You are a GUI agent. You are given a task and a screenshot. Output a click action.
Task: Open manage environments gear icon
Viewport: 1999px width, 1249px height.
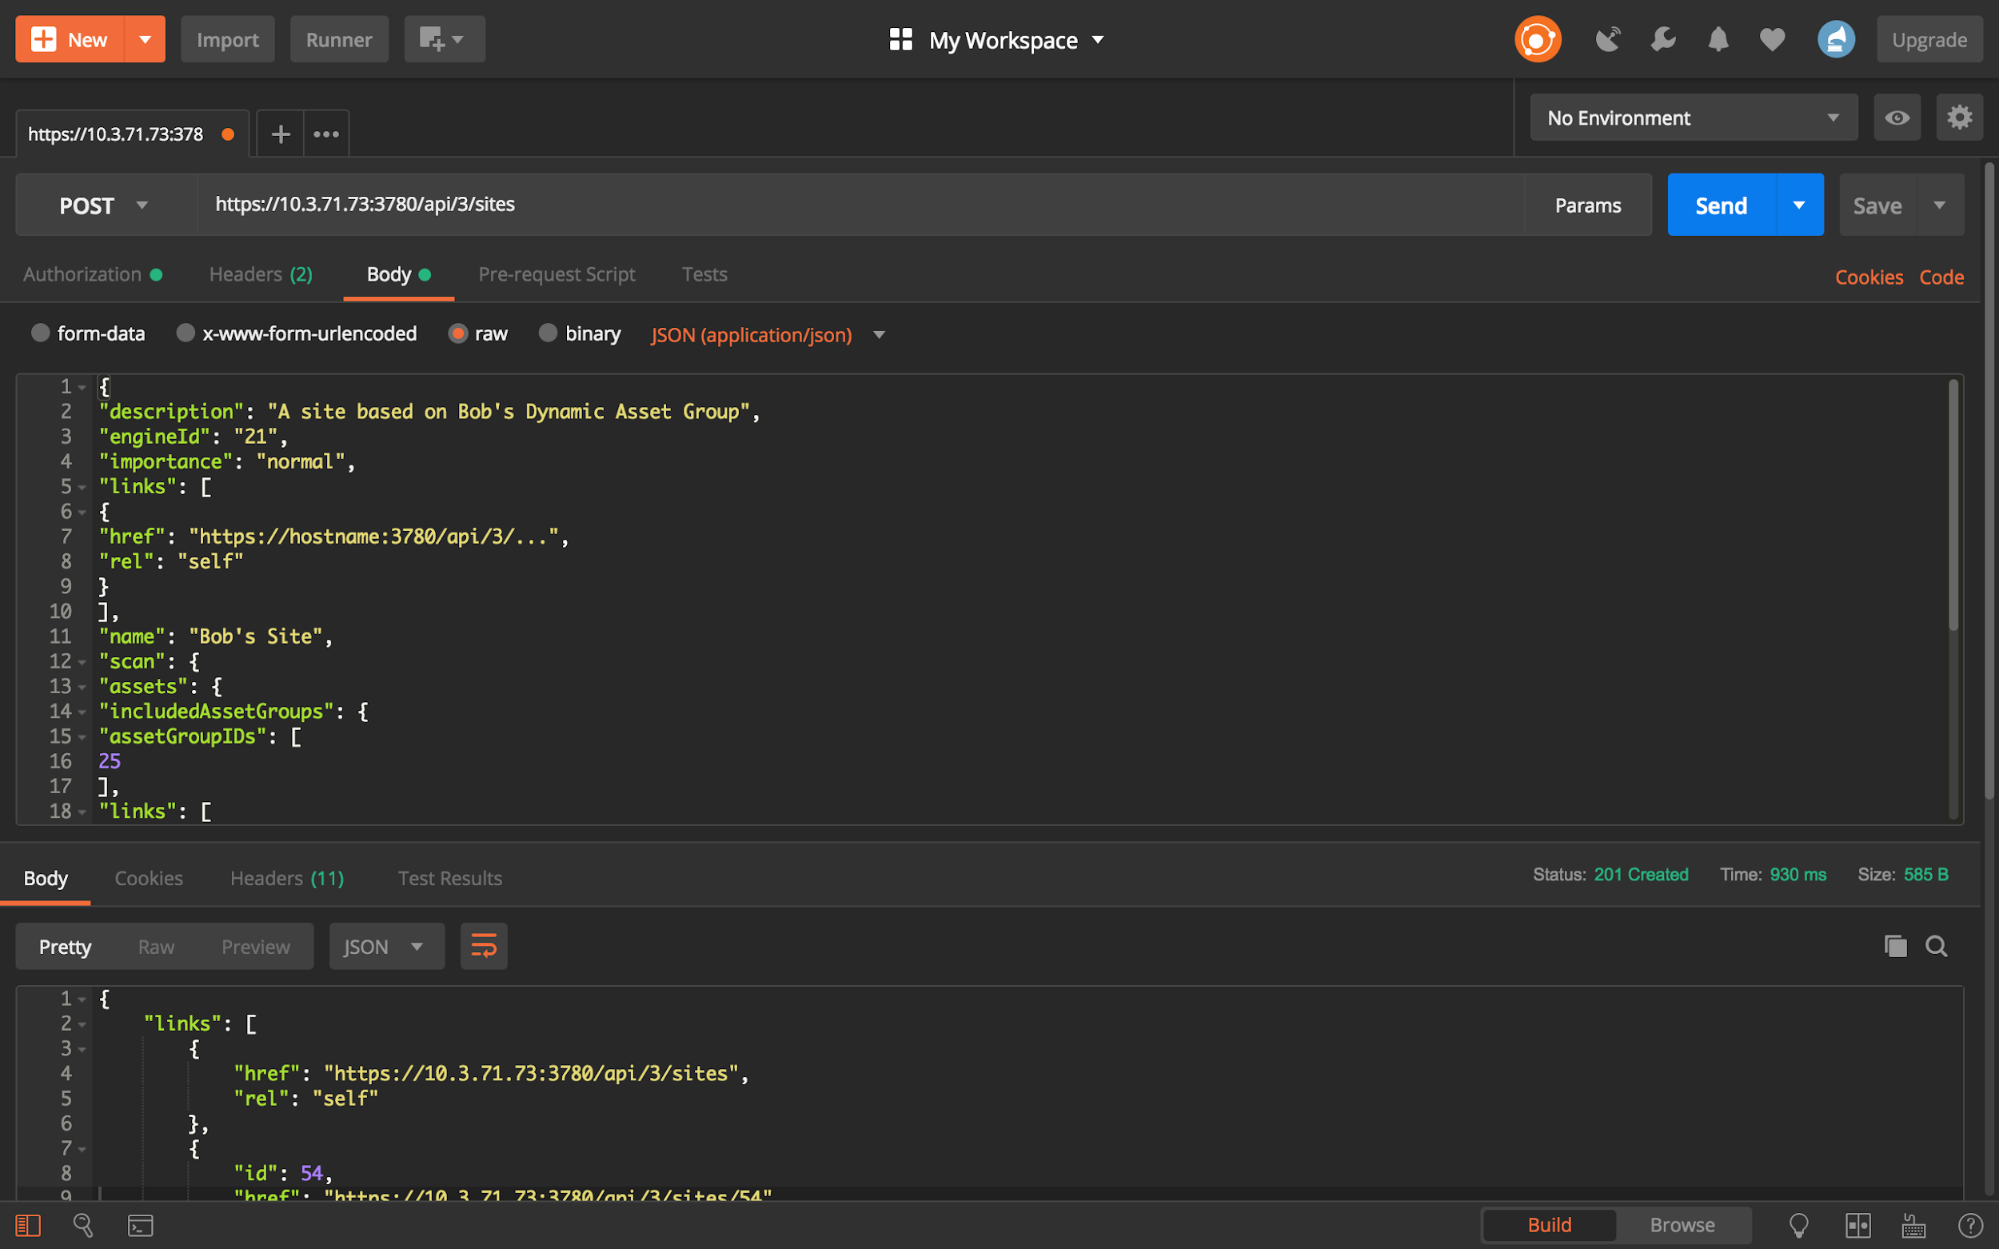coord(1959,118)
